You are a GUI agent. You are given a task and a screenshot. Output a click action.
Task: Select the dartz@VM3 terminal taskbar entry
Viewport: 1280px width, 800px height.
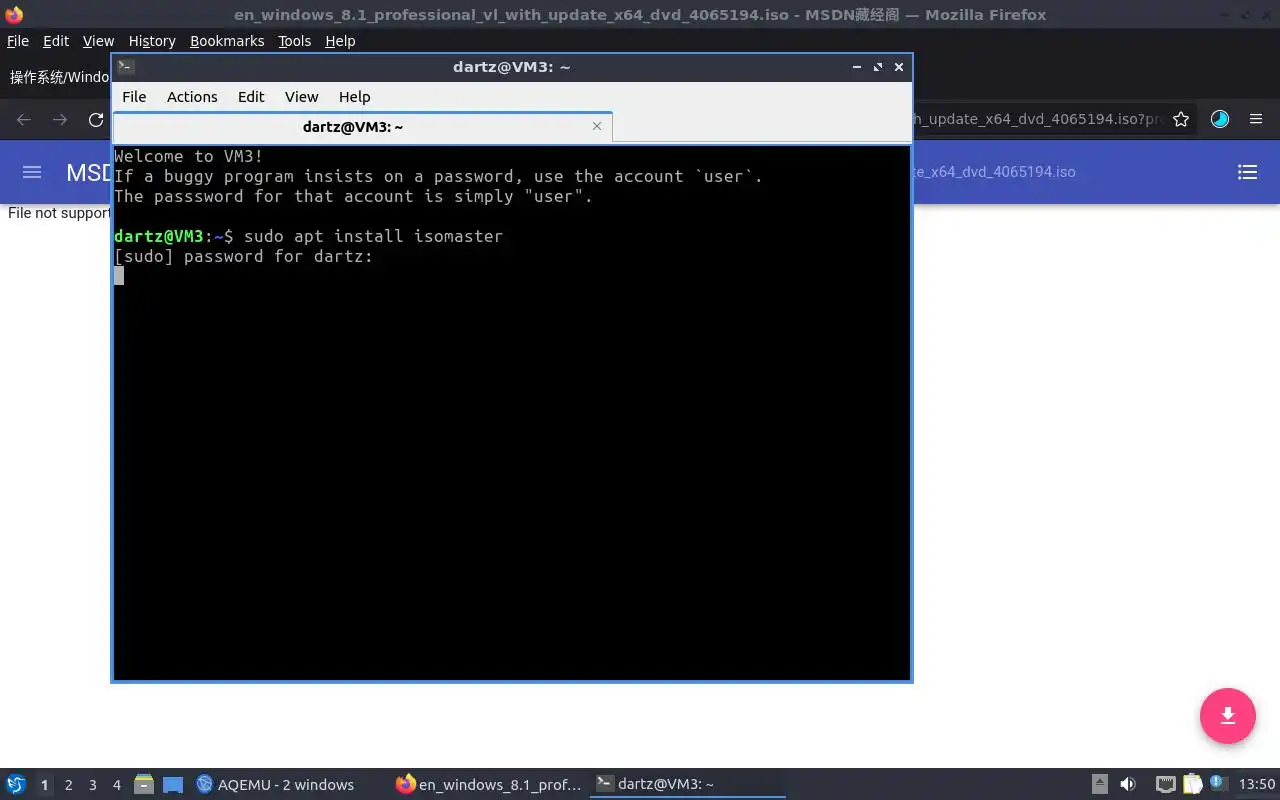(688, 784)
